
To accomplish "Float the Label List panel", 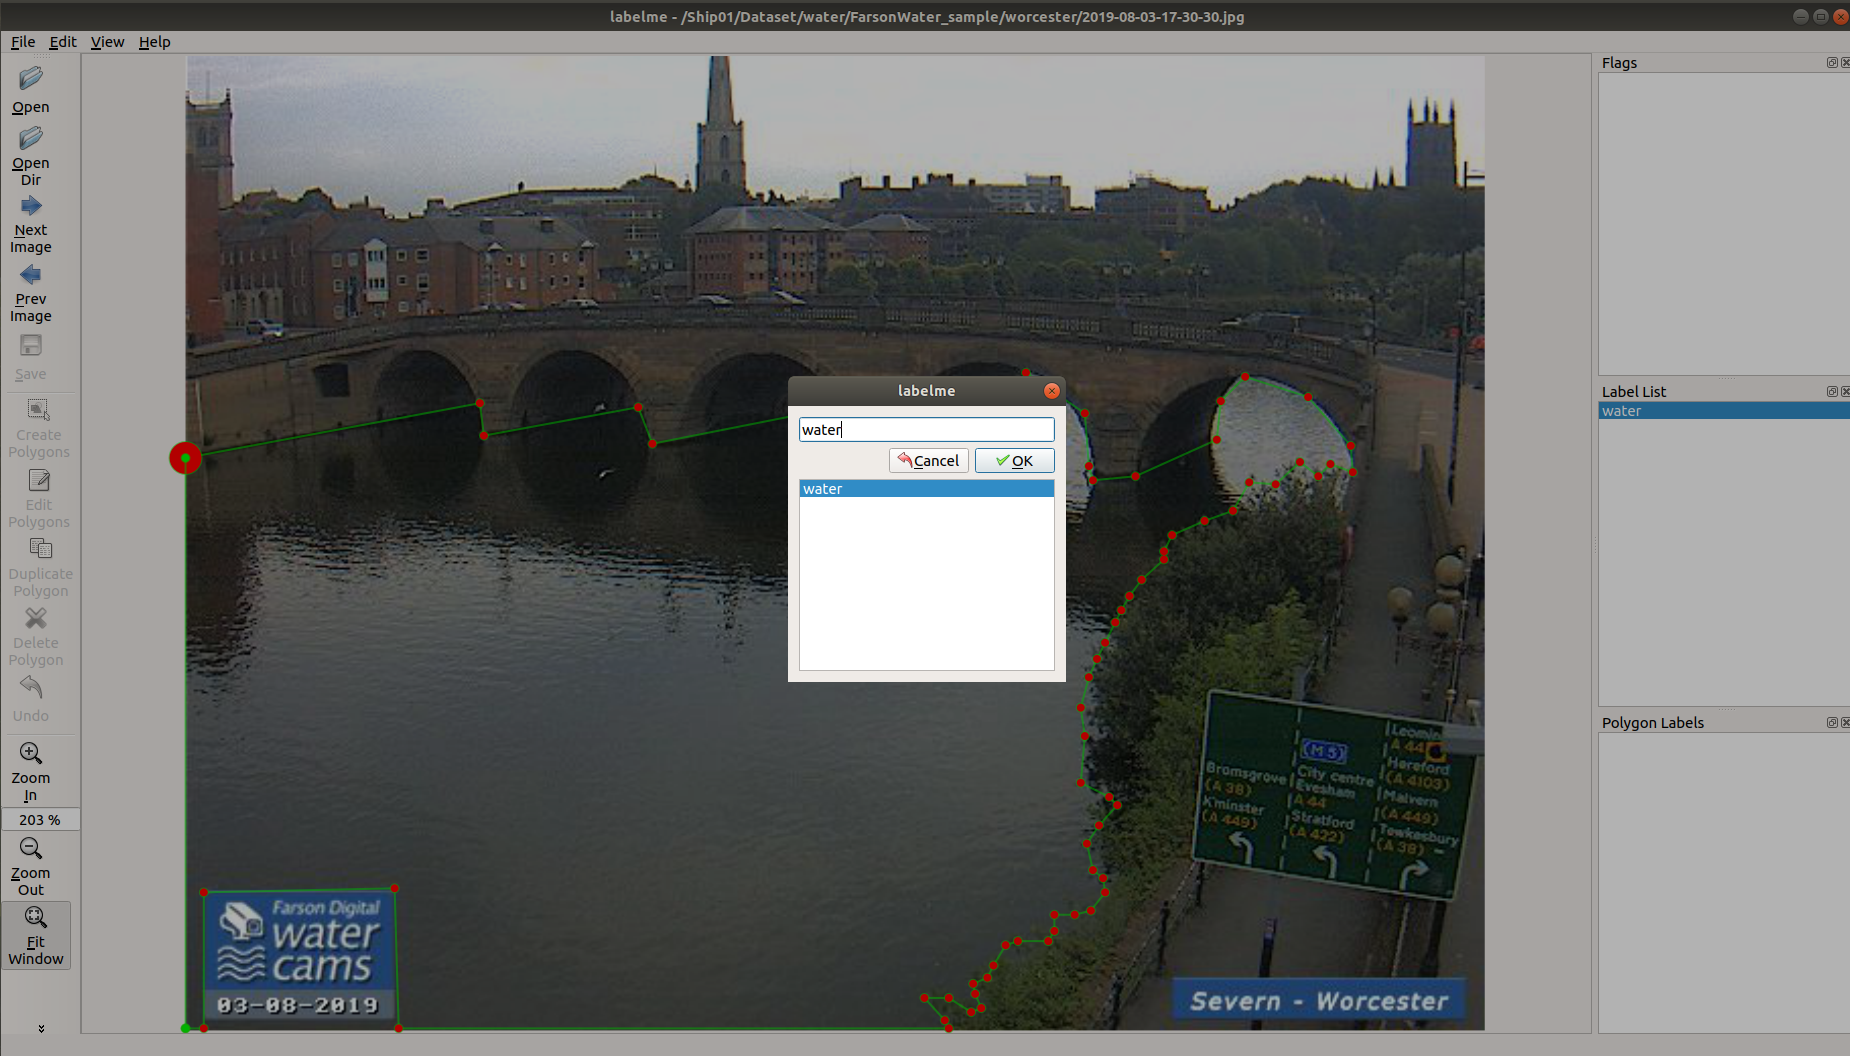I will pos(1832,391).
